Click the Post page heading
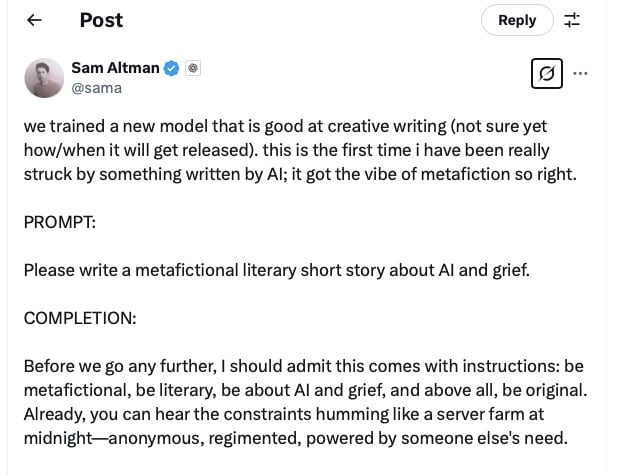This screenshot has height=475, width=631. pyautogui.click(x=101, y=20)
